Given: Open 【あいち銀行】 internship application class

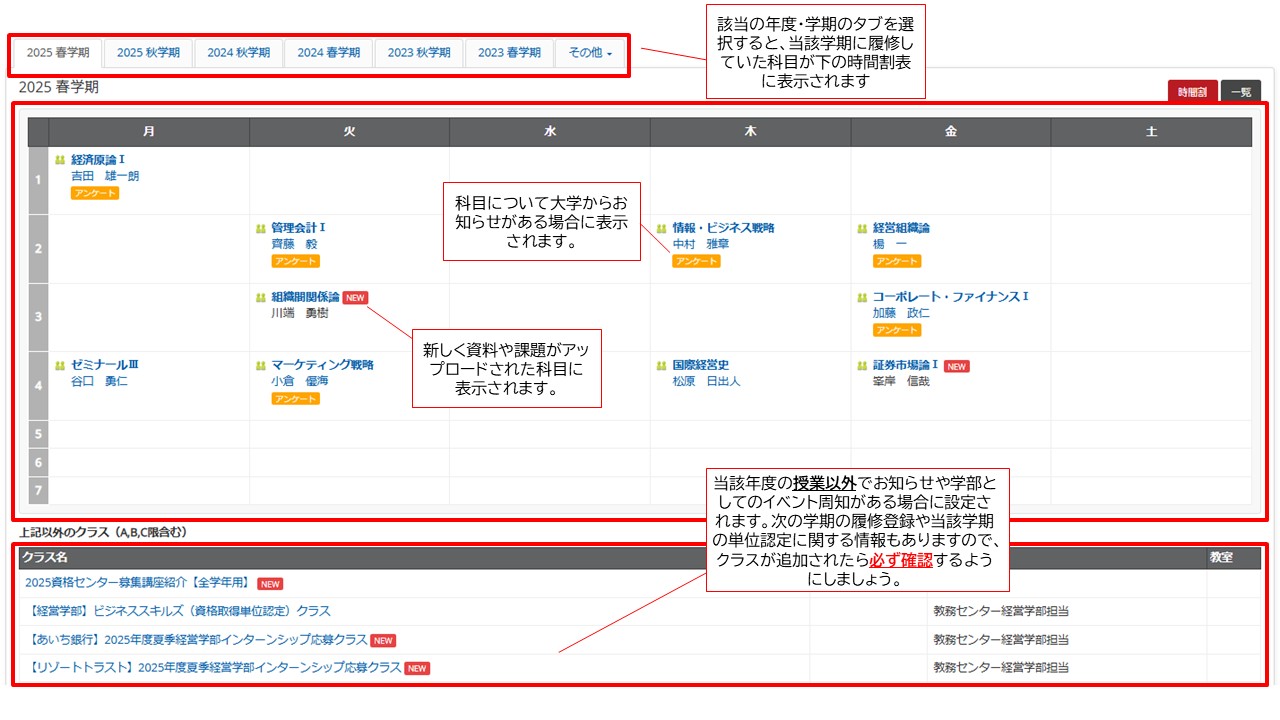Looking at the screenshot, I should [197, 640].
